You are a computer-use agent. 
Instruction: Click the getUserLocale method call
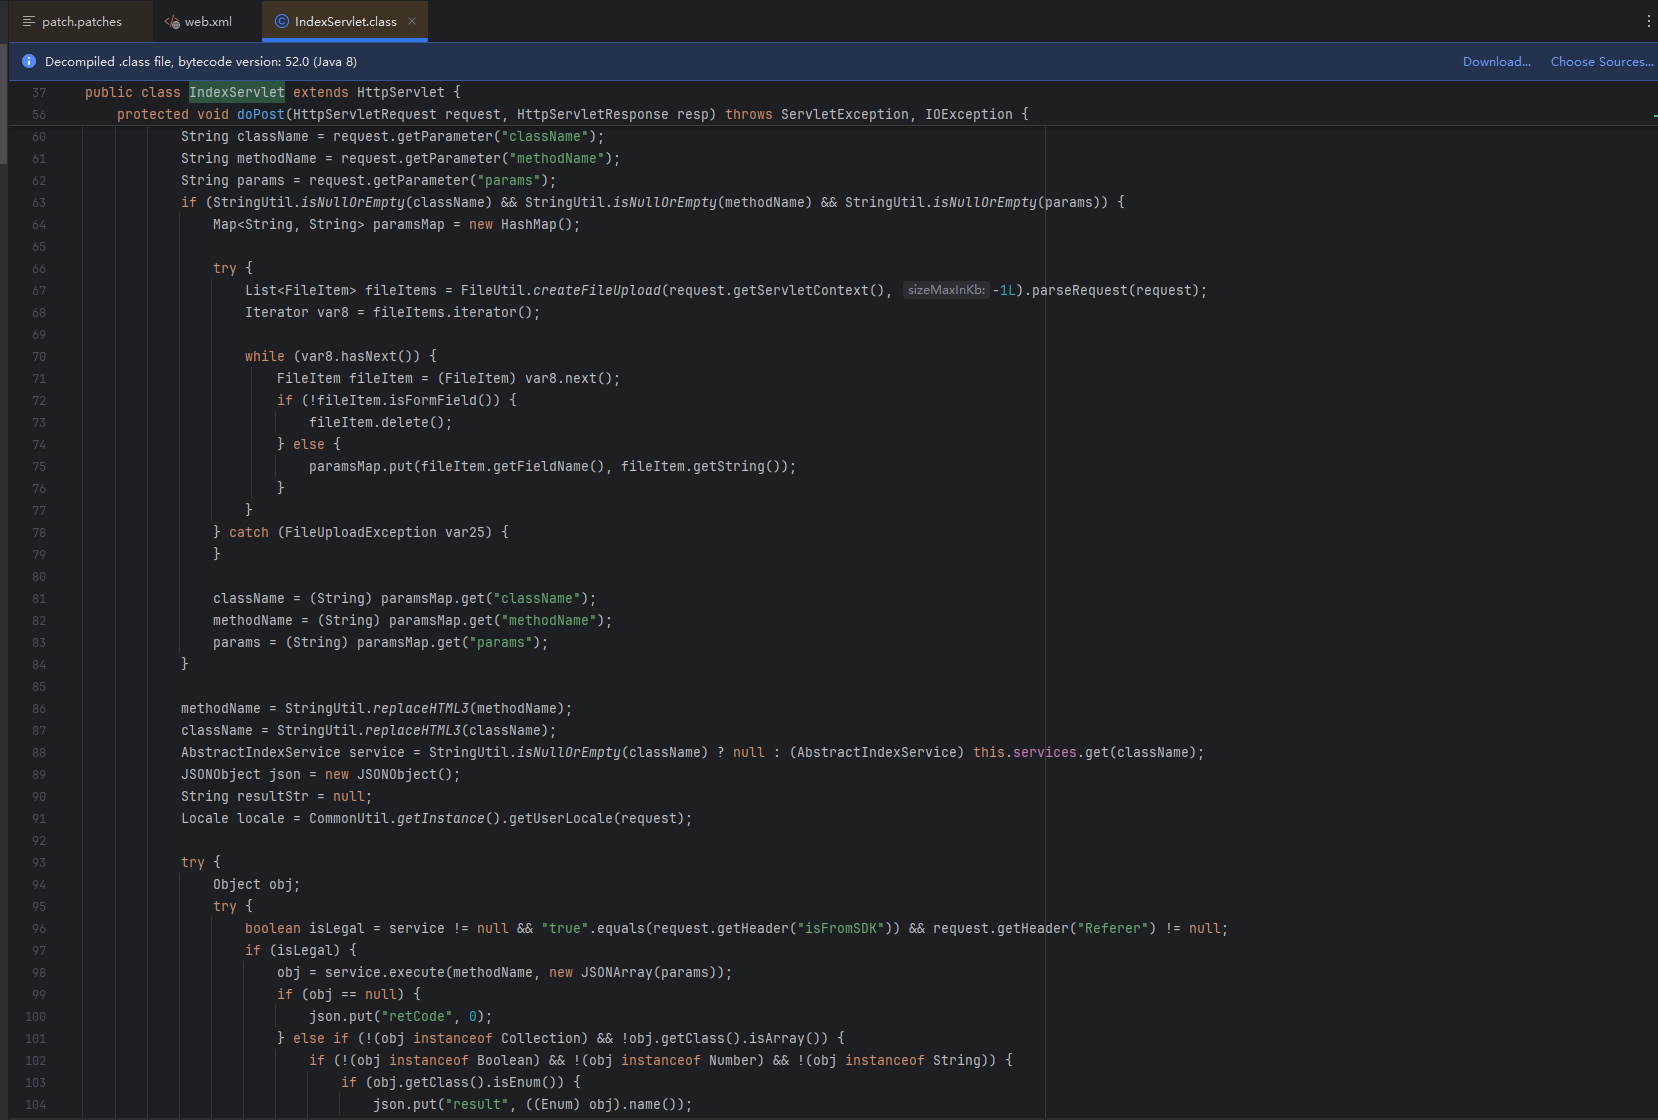click(561, 818)
